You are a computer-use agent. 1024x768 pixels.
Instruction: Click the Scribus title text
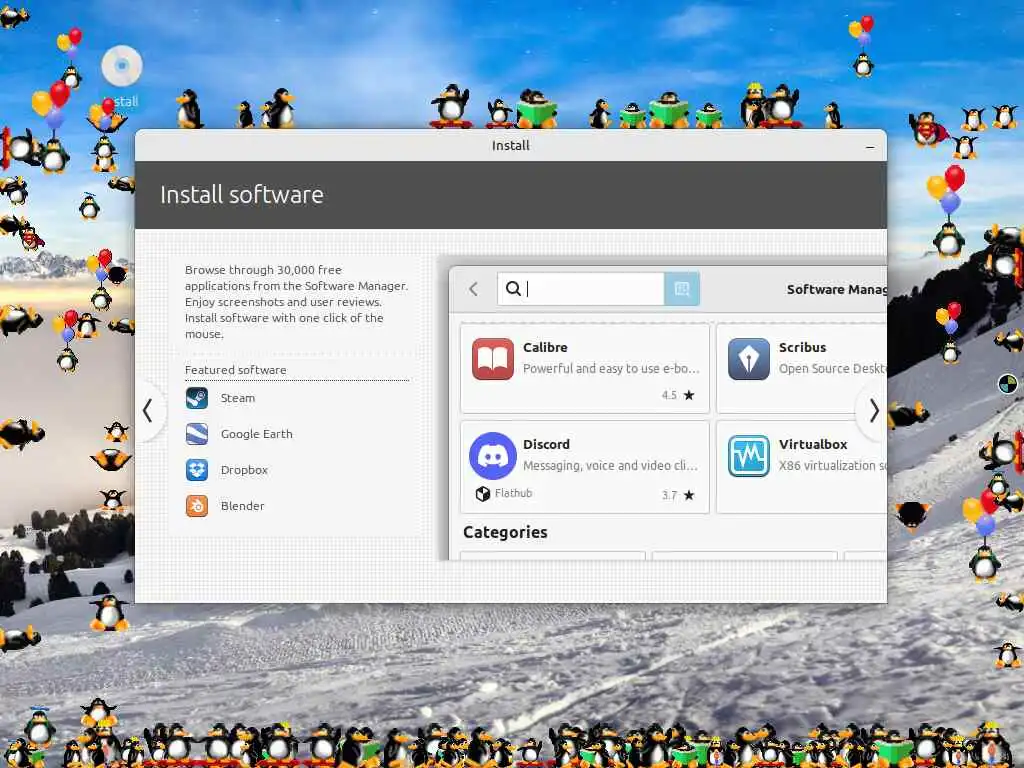point(802,347)
